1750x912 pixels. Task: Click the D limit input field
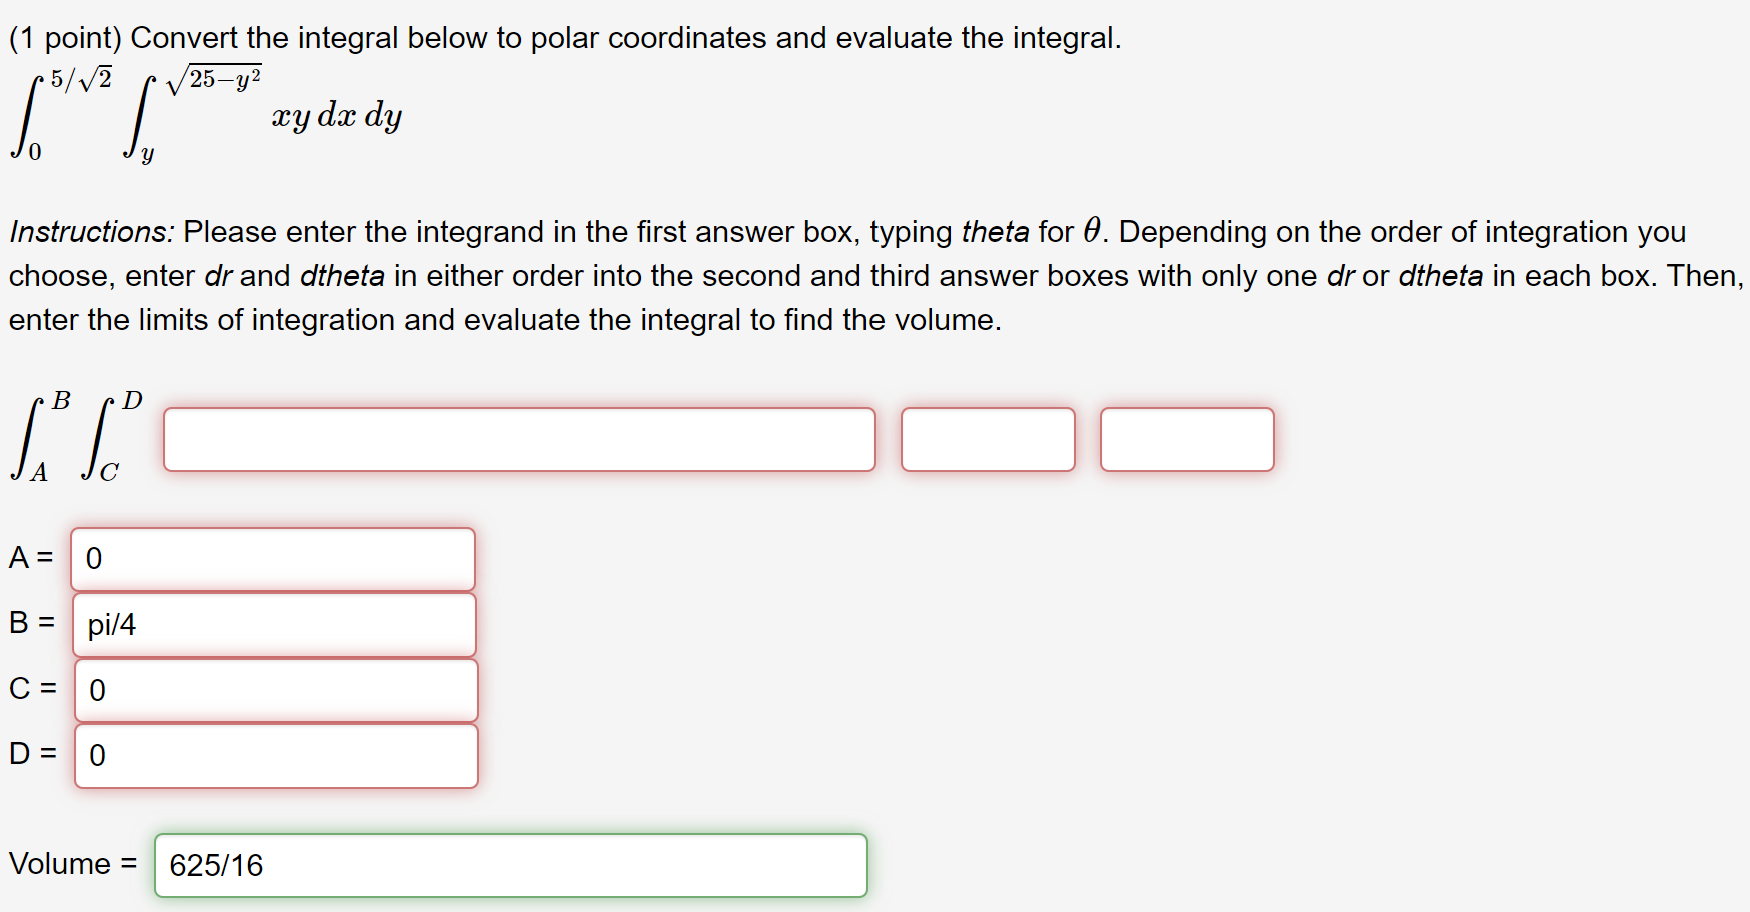tap(276, 756)
